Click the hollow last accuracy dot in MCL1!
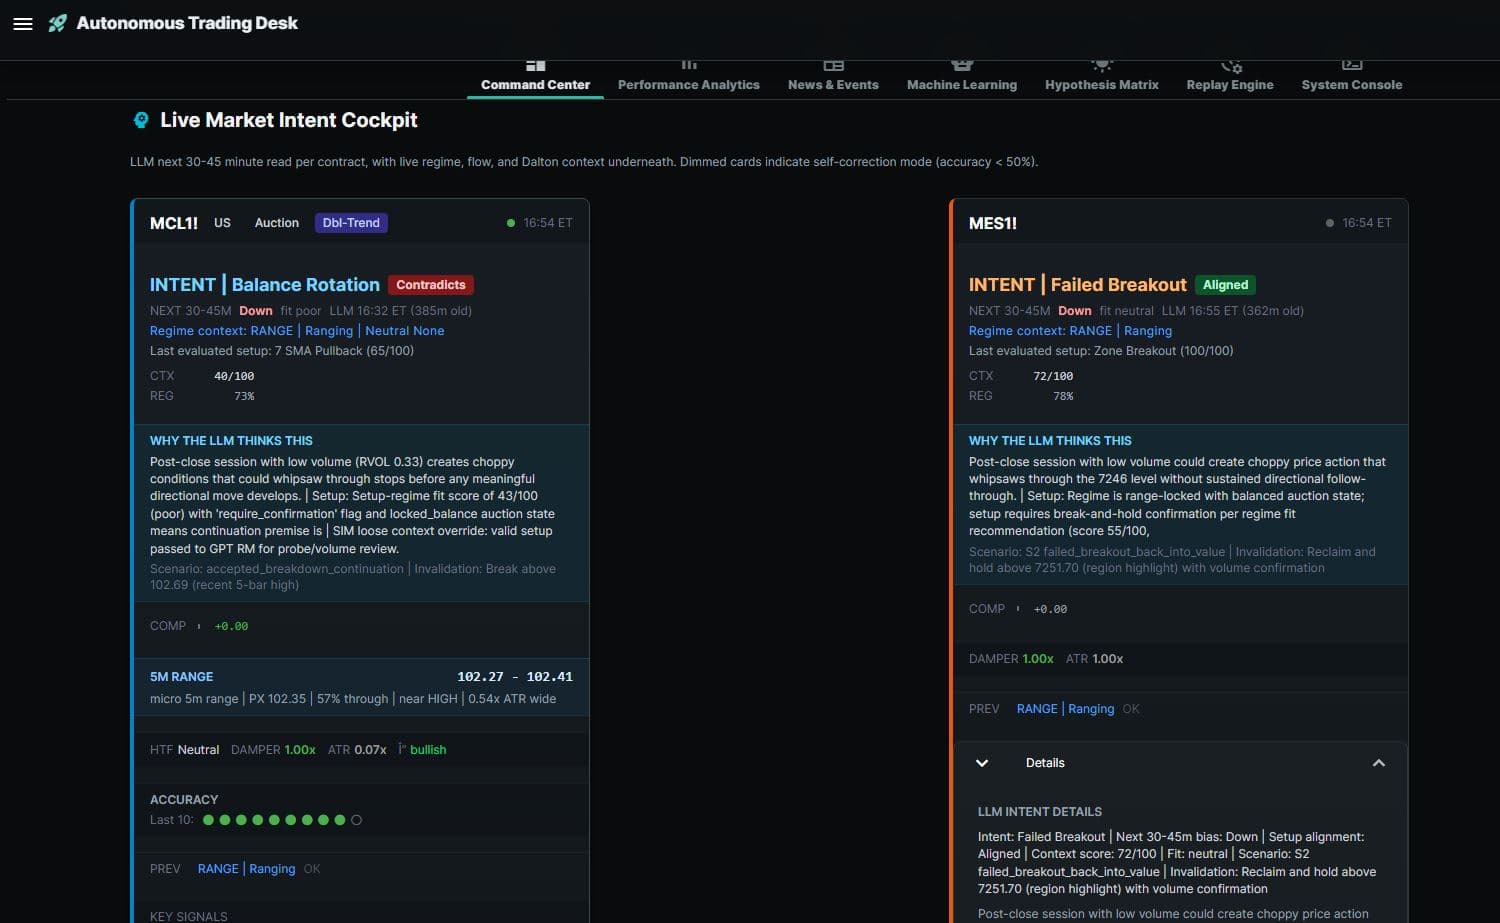The image size is (1500, 923). coord(356,820)
